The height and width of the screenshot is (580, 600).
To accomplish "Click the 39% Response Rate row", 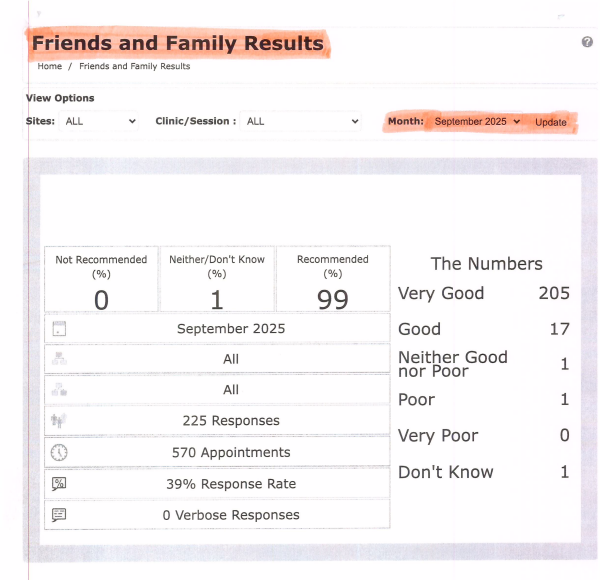I will pyautogui.click(x=231, y=484).
